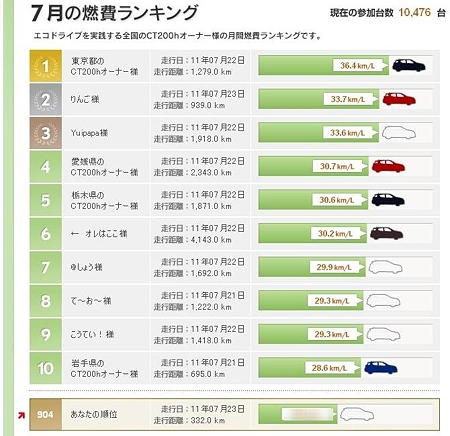Click the green rank 10 badge
The width and height of the screenshot is (450, 436).
[46, 368]
